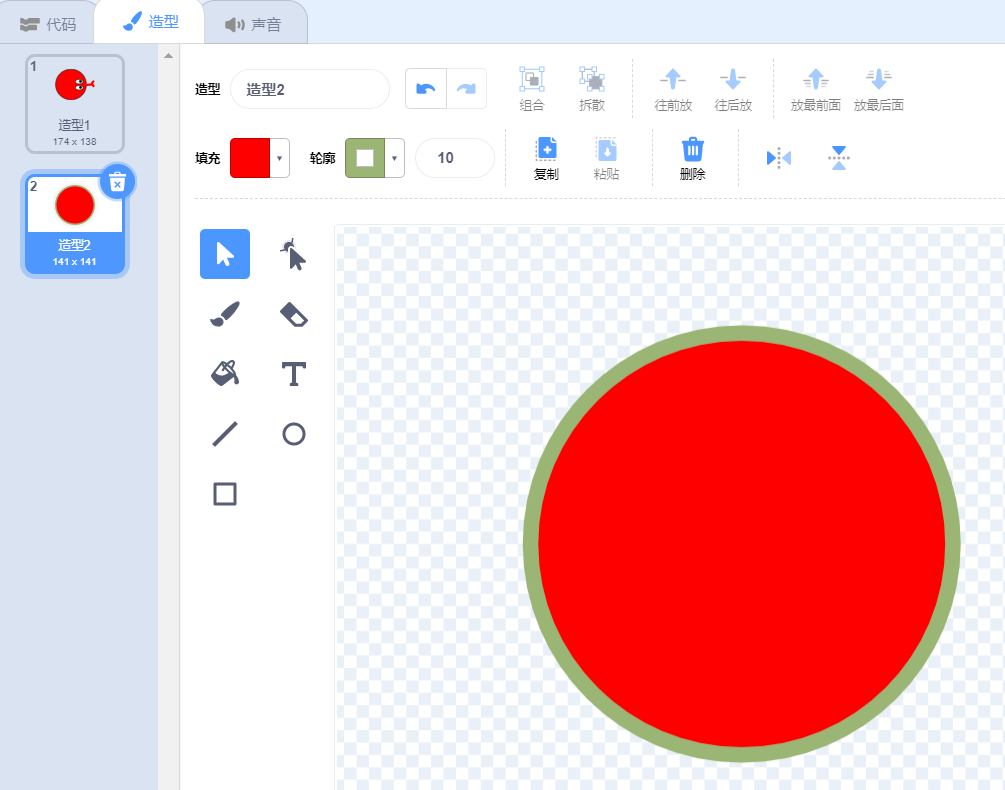Viewport: 1005px width, 790px height.
Task: Select costume 造型2 thumbnail
Action: point(75,224)
